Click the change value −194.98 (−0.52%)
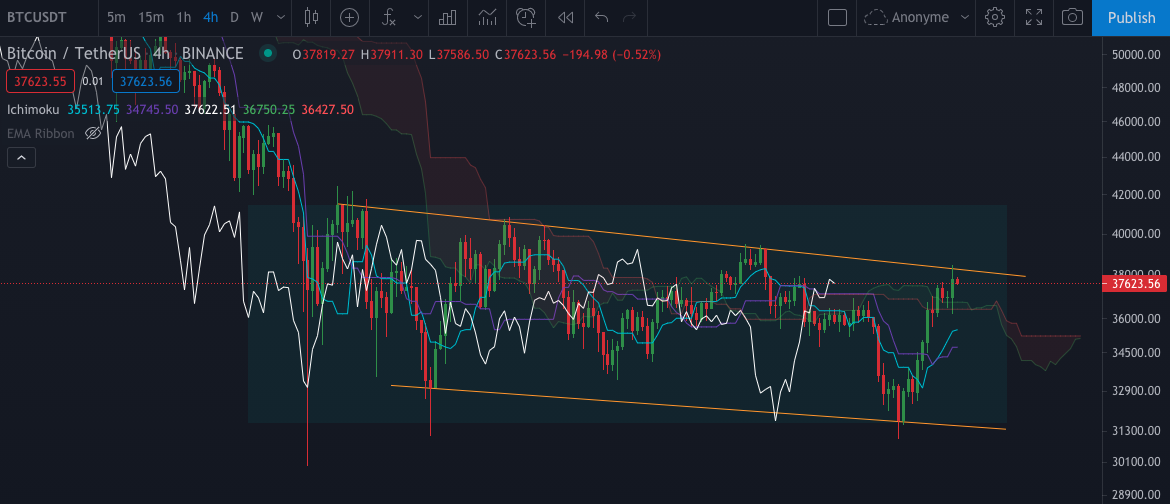The width and height of the screenshot is (1170, 504). [x=611, y=55]
